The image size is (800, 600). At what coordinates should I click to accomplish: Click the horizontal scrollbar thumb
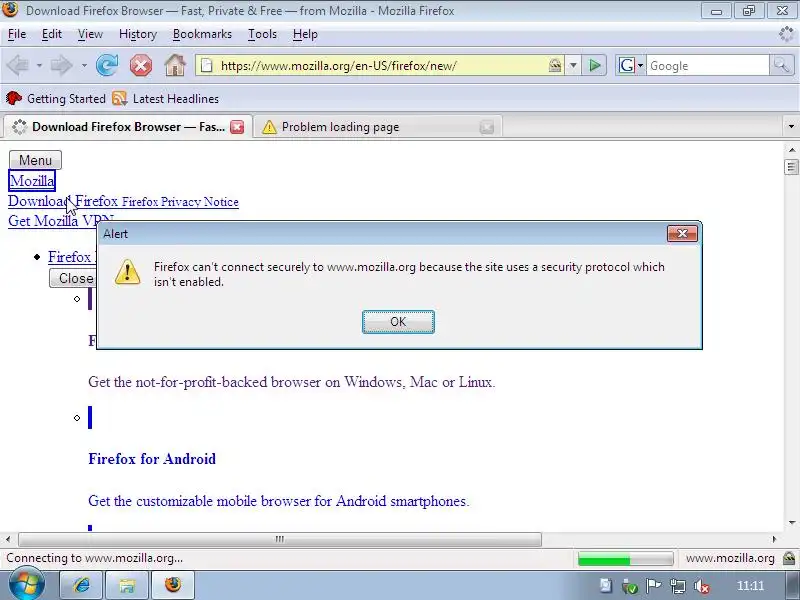280,539
